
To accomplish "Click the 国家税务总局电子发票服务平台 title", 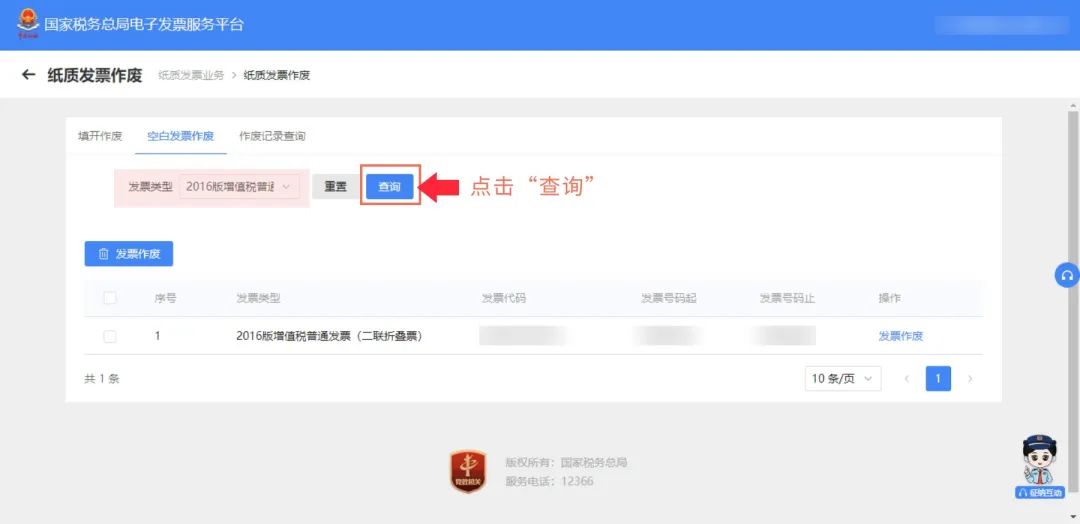I will (x=144, y=25).
